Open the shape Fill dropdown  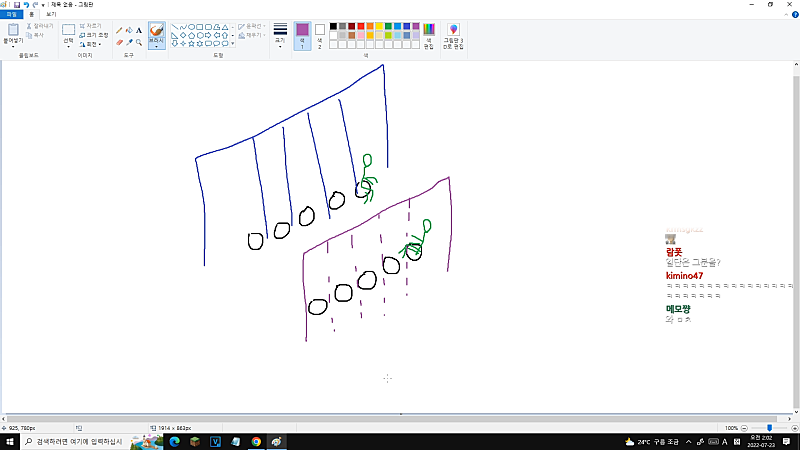(252, 35)
